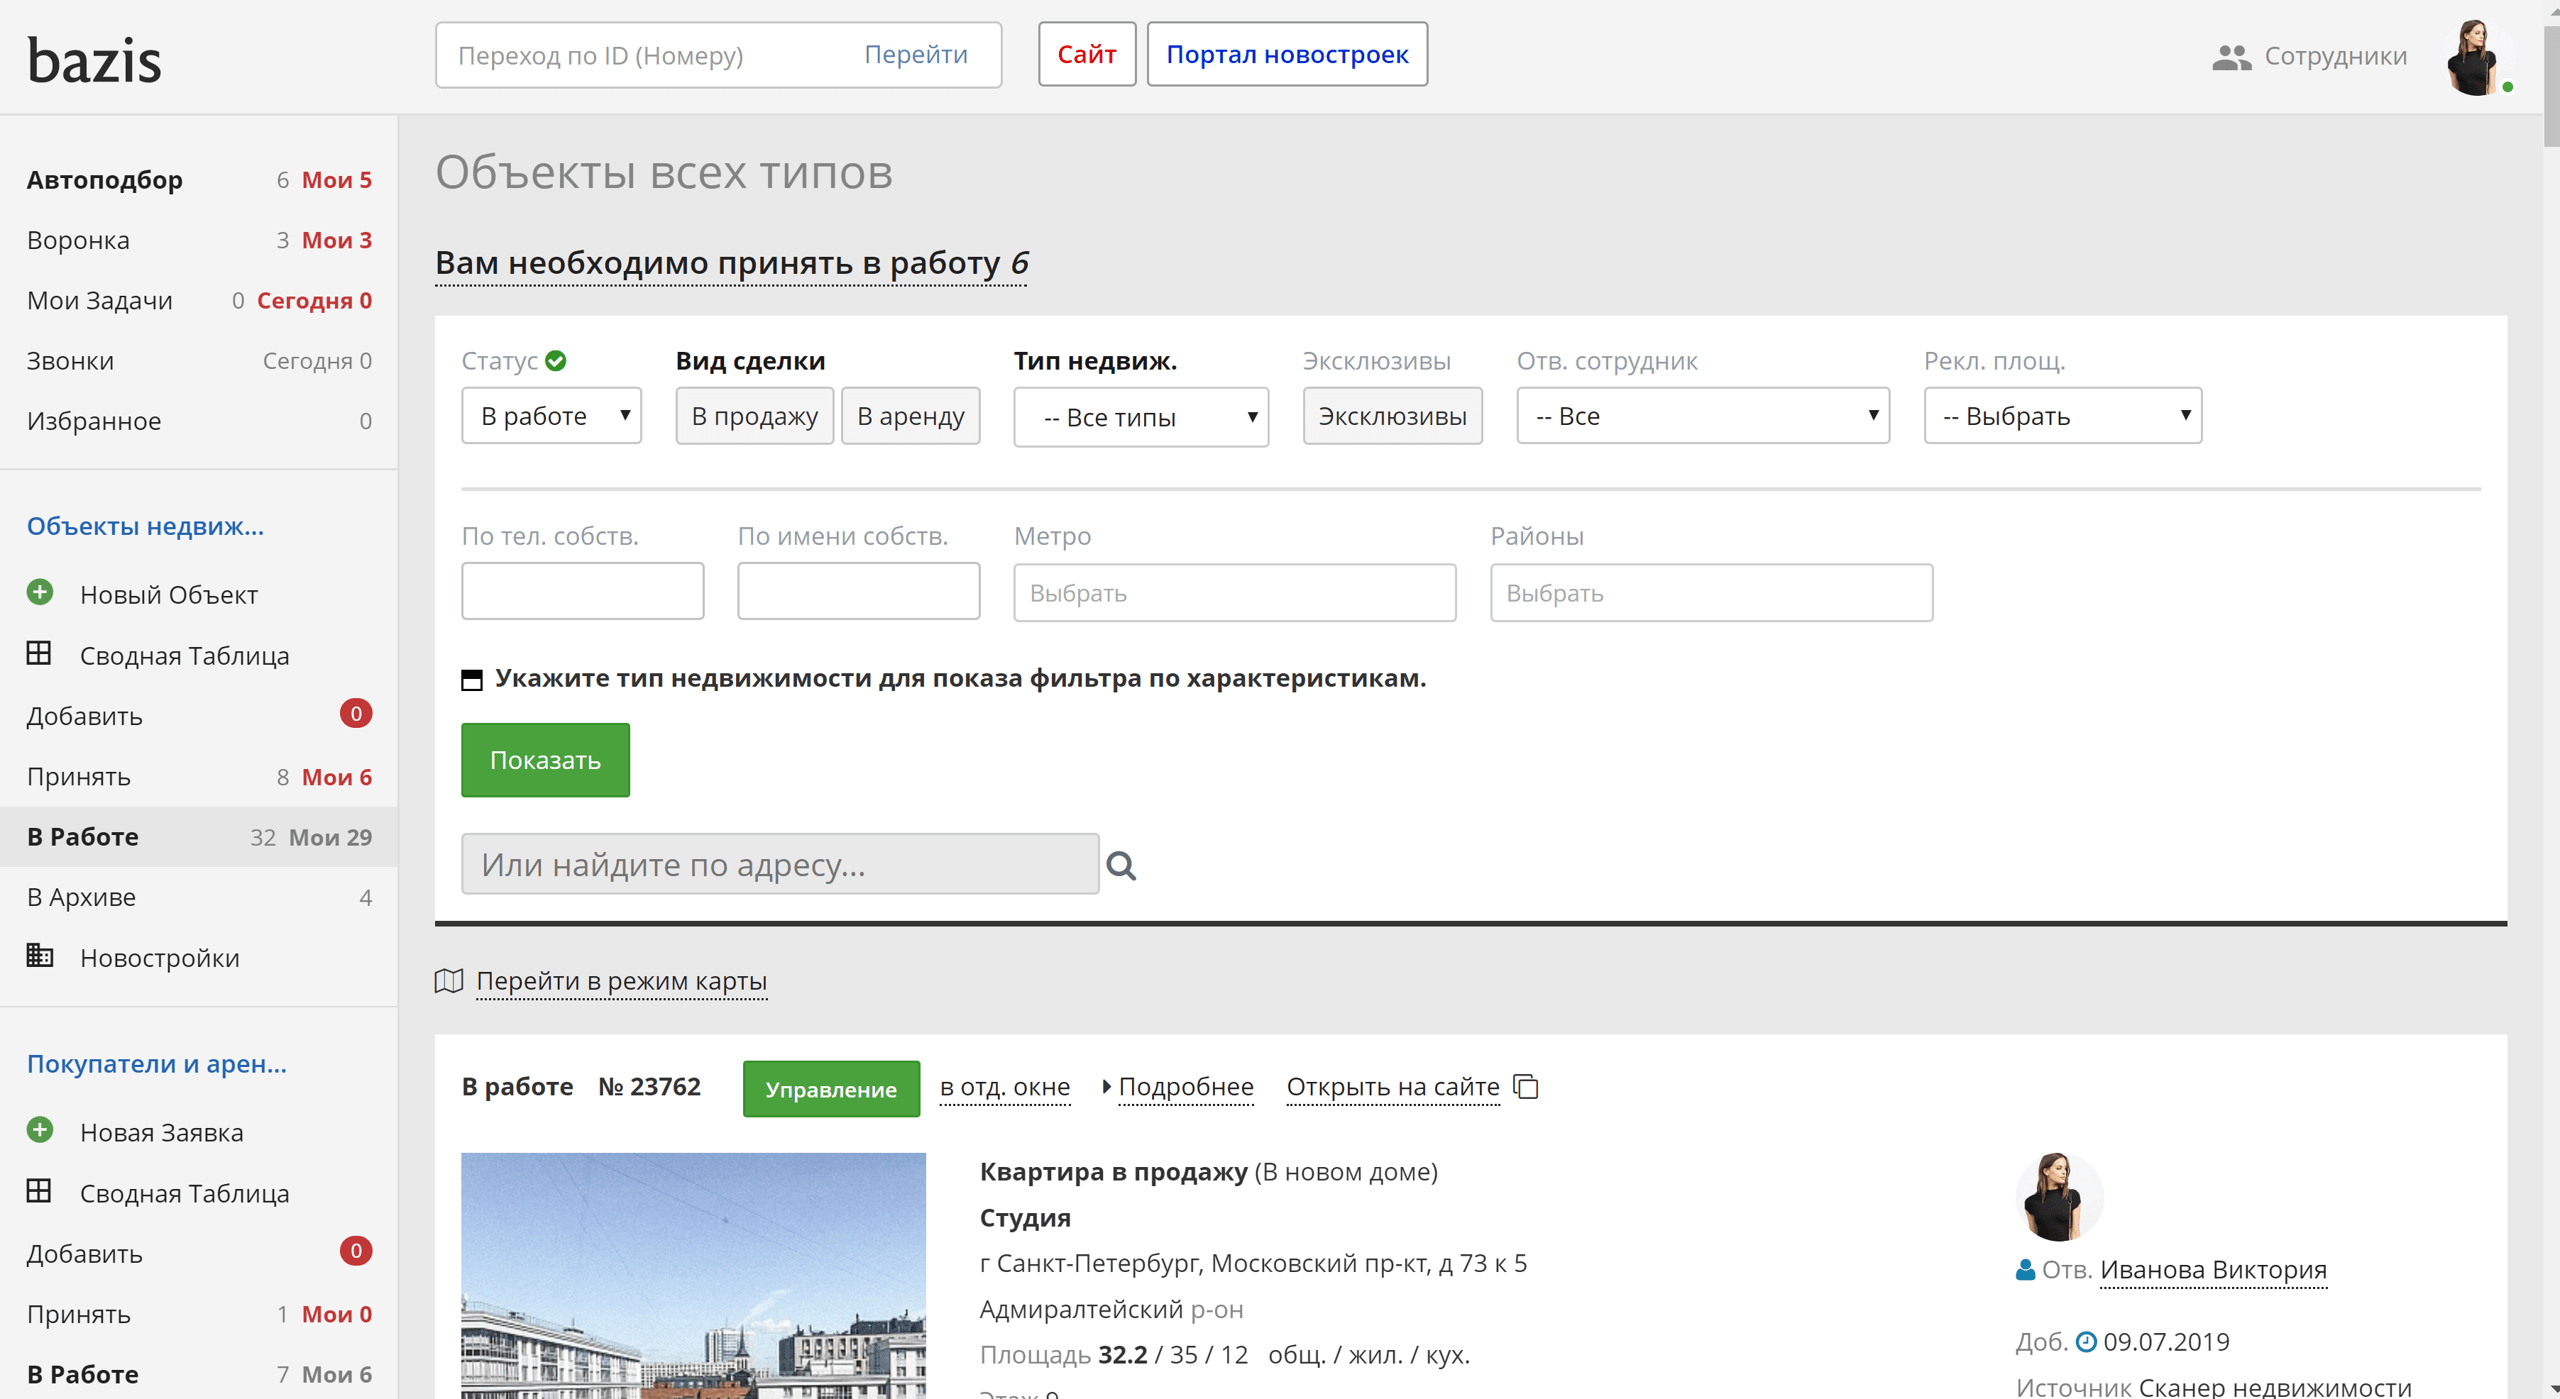Toggle the В продажу deal type filter
The width and height of the screenshot is (2560, 1399).
754,416
